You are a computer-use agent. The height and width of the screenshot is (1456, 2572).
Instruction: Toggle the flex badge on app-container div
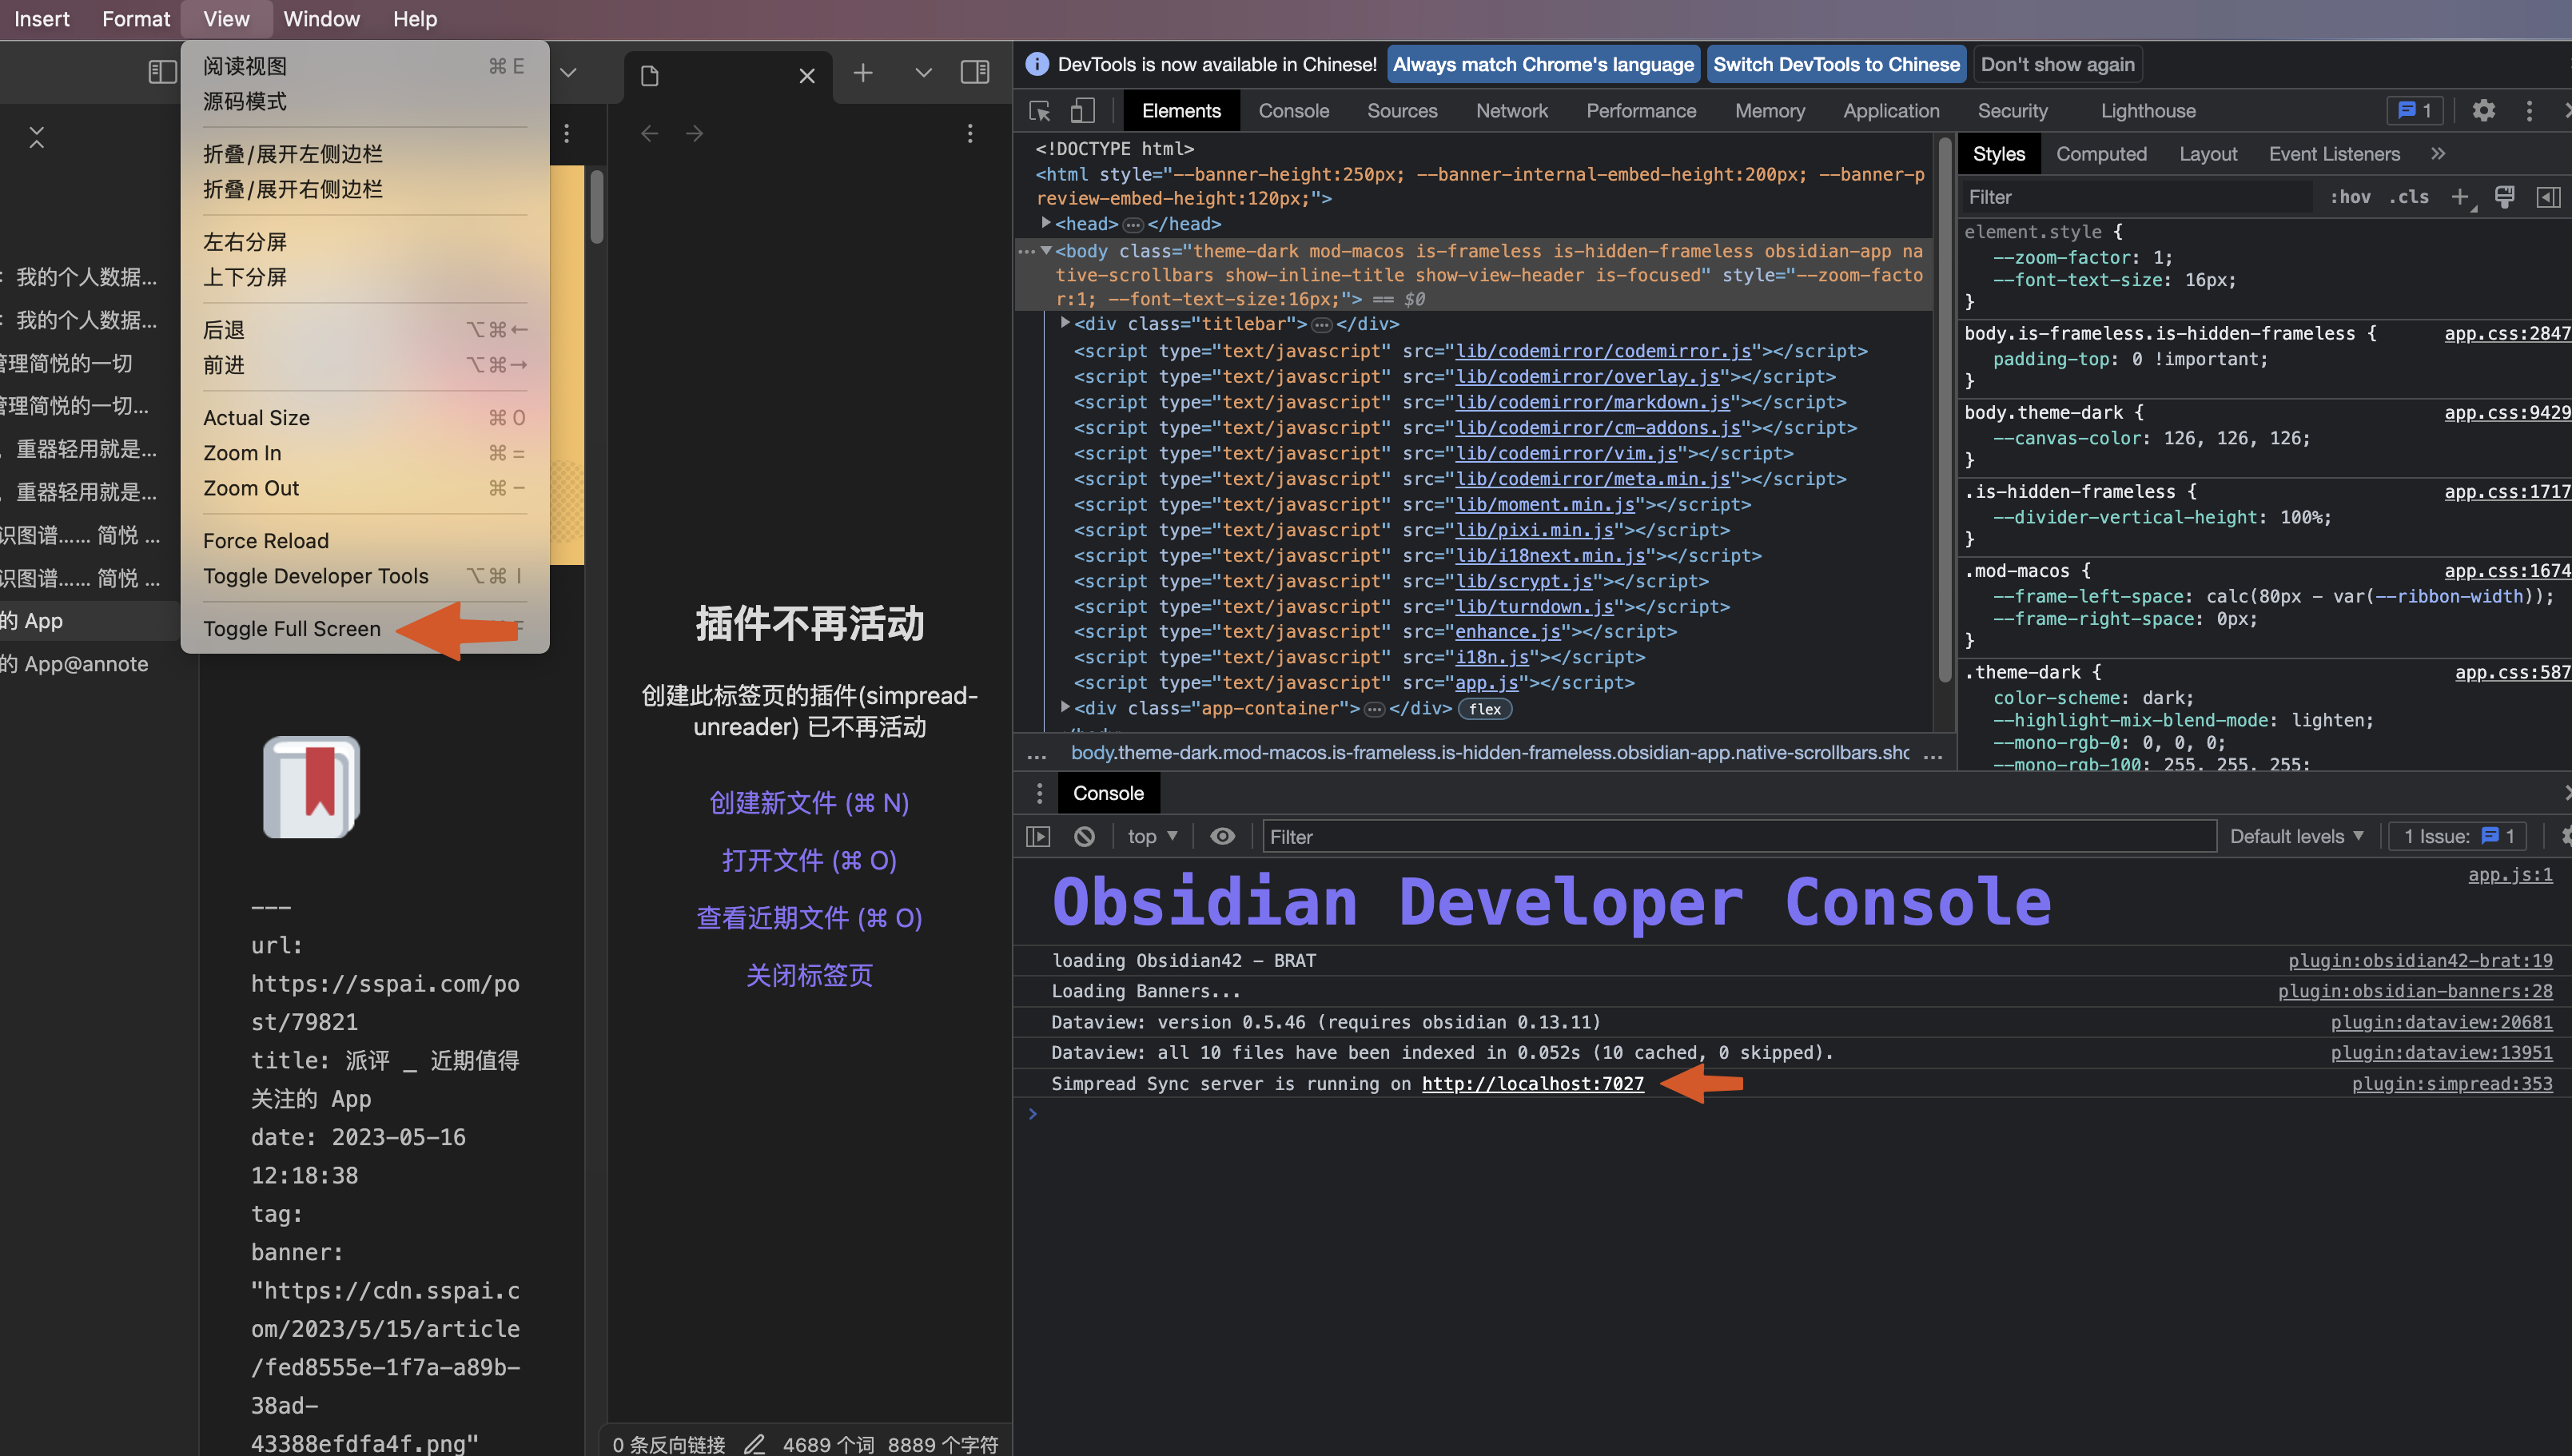[1484, 709]
